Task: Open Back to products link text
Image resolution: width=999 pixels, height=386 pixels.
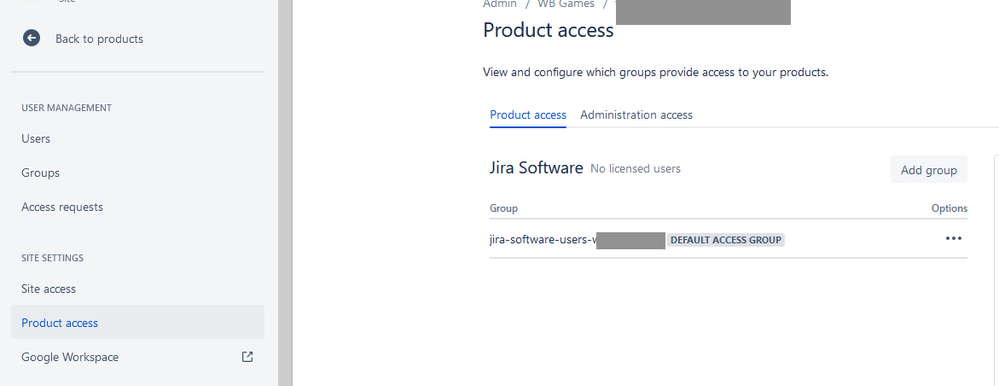Action: tap(99, 39)
